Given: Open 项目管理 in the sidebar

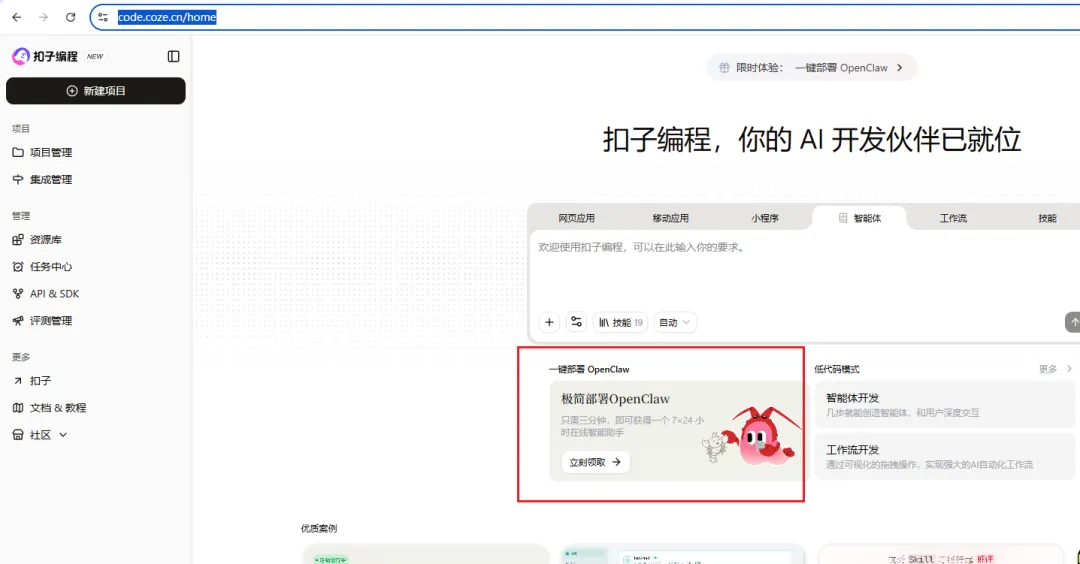Looking at the screenshot, I should pos(96,152).
